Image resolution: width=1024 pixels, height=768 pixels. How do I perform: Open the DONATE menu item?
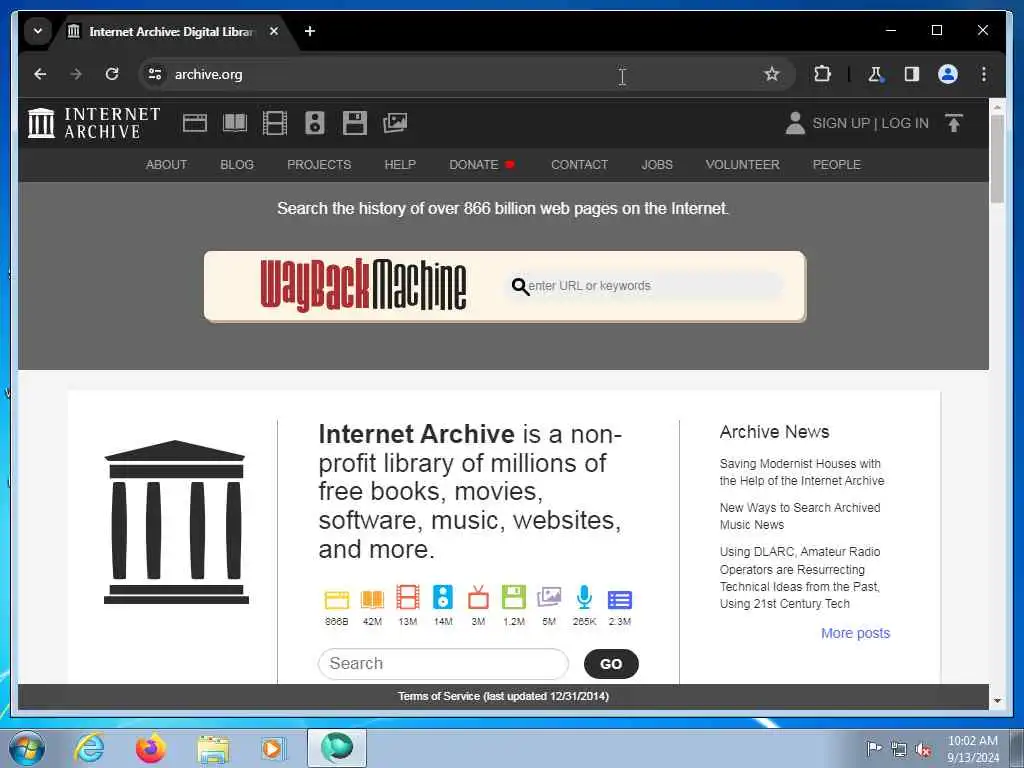pyautogui.click(x=482, y=165)
